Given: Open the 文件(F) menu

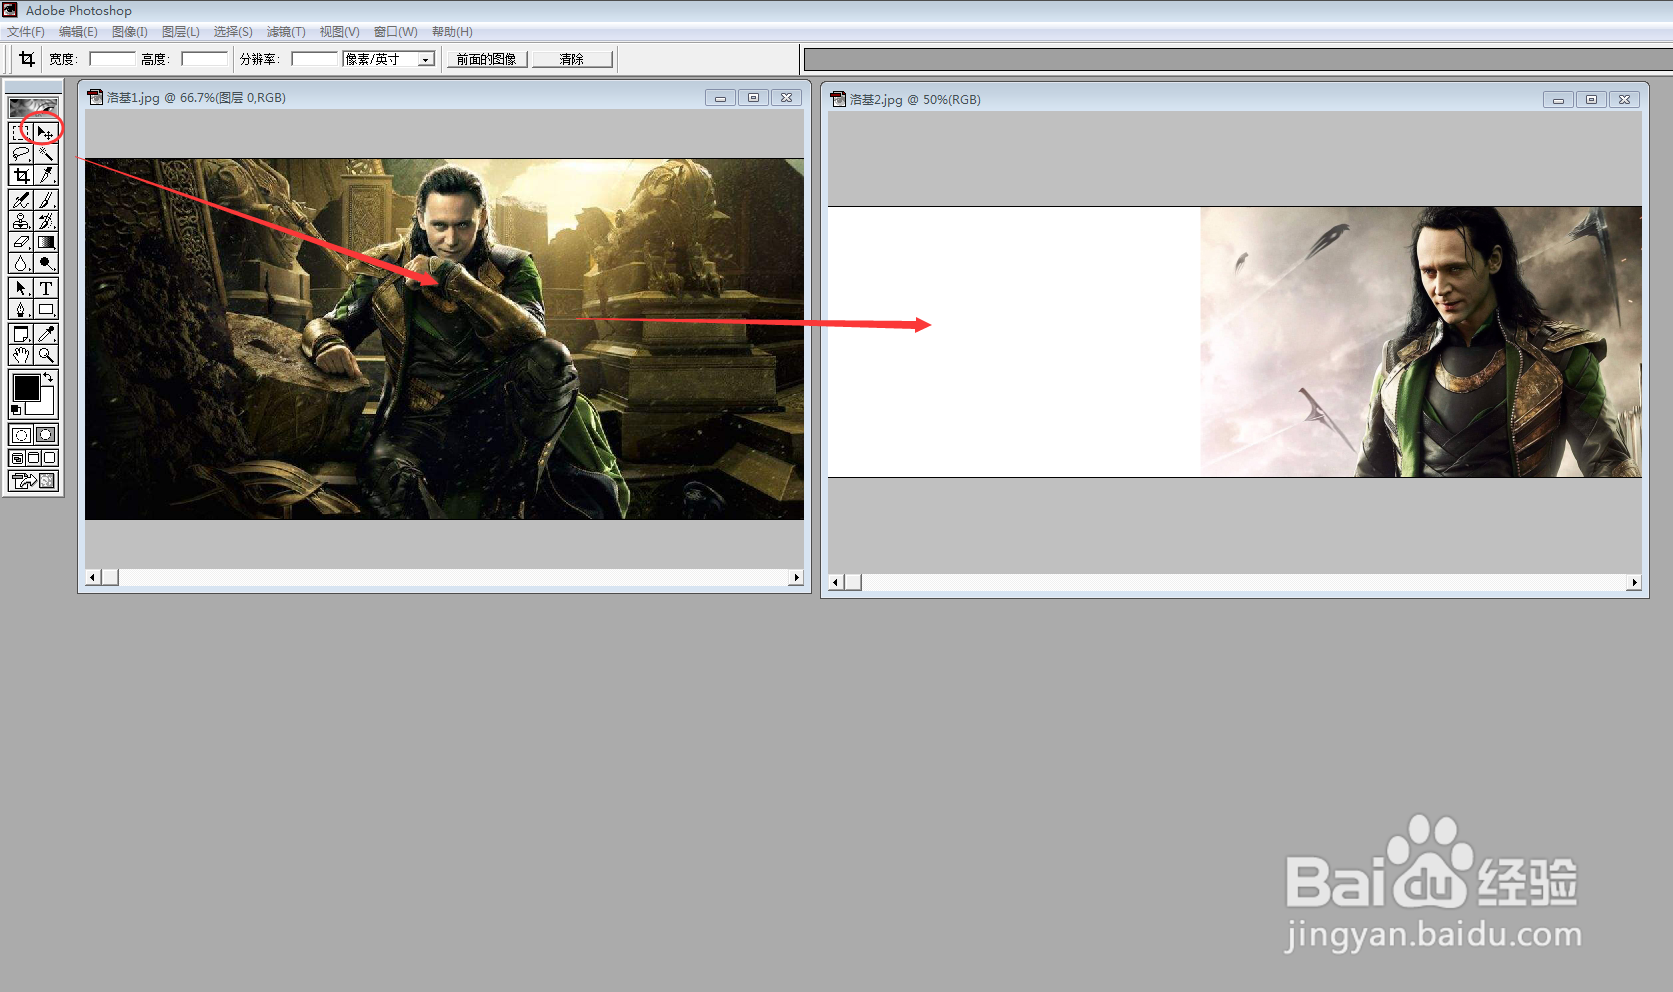Looking at the screenshot, I should pos(26,32).
